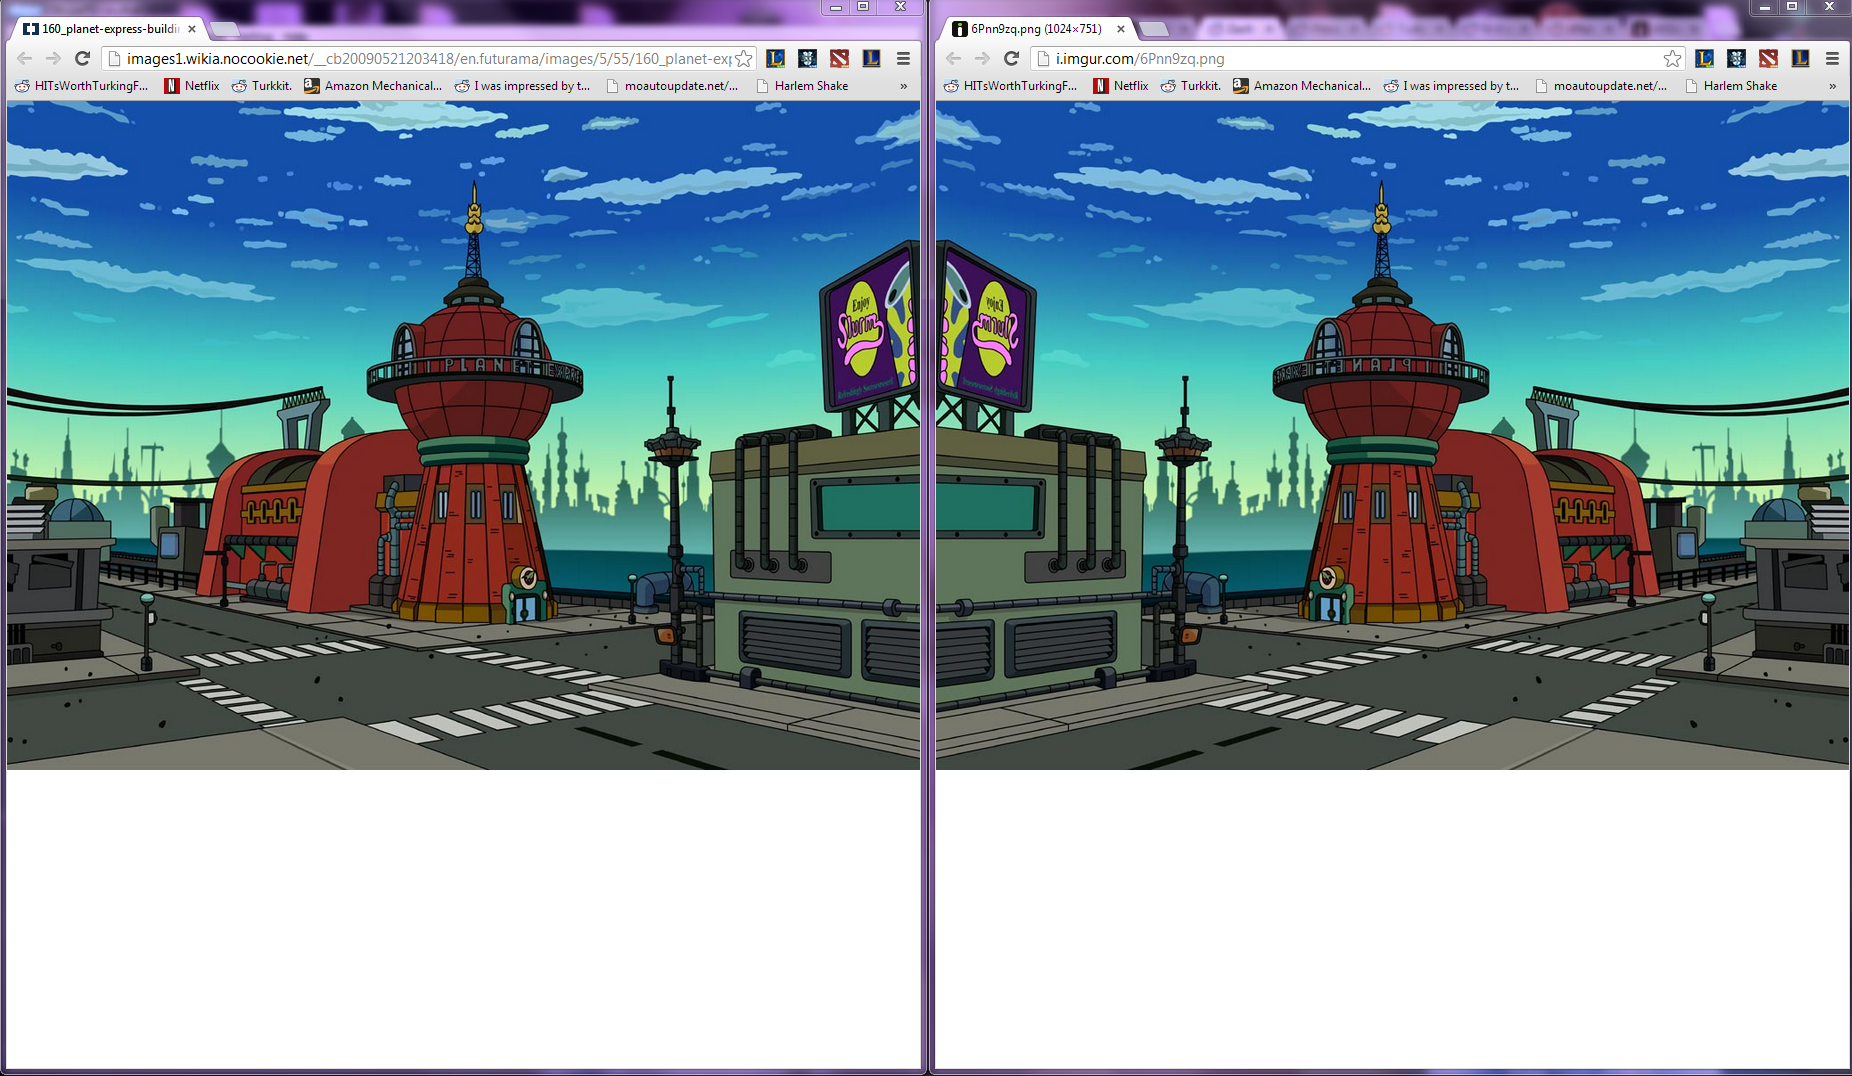Open HITsWorthTurkingF... bookmark in wikia window
The image size is (1852, 1076).
(81, 86)
